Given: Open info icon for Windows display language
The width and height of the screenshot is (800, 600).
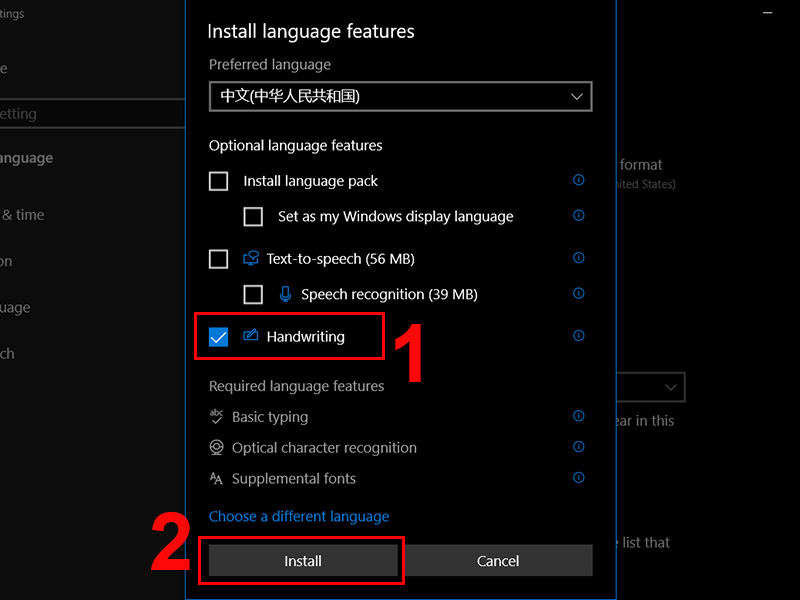Looking at the screenshot, I should point(579,215).
